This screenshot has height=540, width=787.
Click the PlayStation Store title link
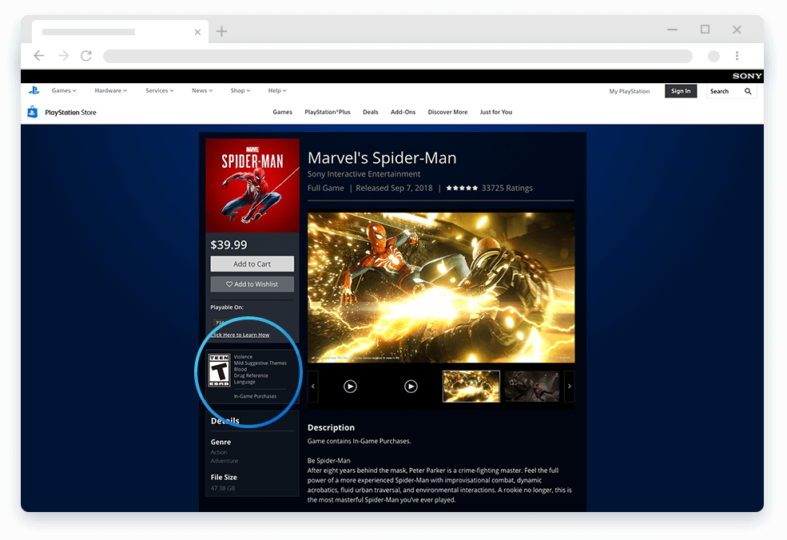[x=70, y=112]
